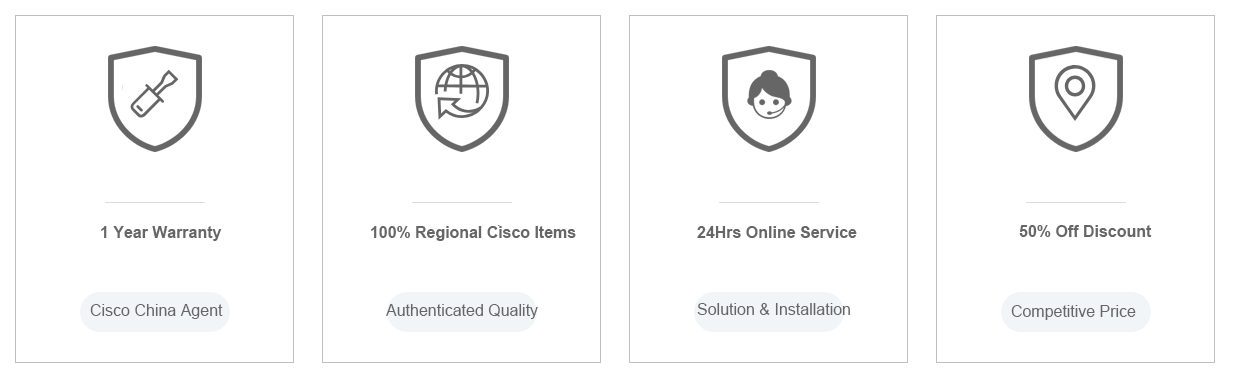The image size is (1234, 381).
Task: Click the 50% Off Discount heading
Action: (x=1085, y=231)
